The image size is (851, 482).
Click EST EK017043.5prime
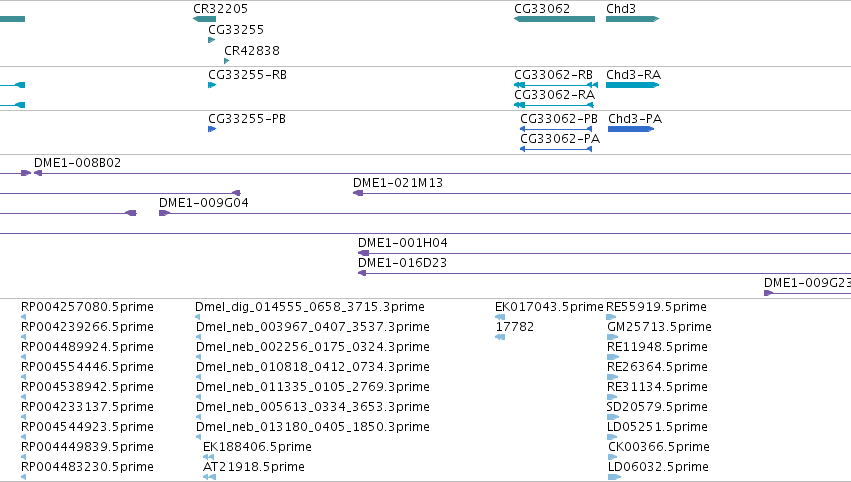(x=549, y=307)
